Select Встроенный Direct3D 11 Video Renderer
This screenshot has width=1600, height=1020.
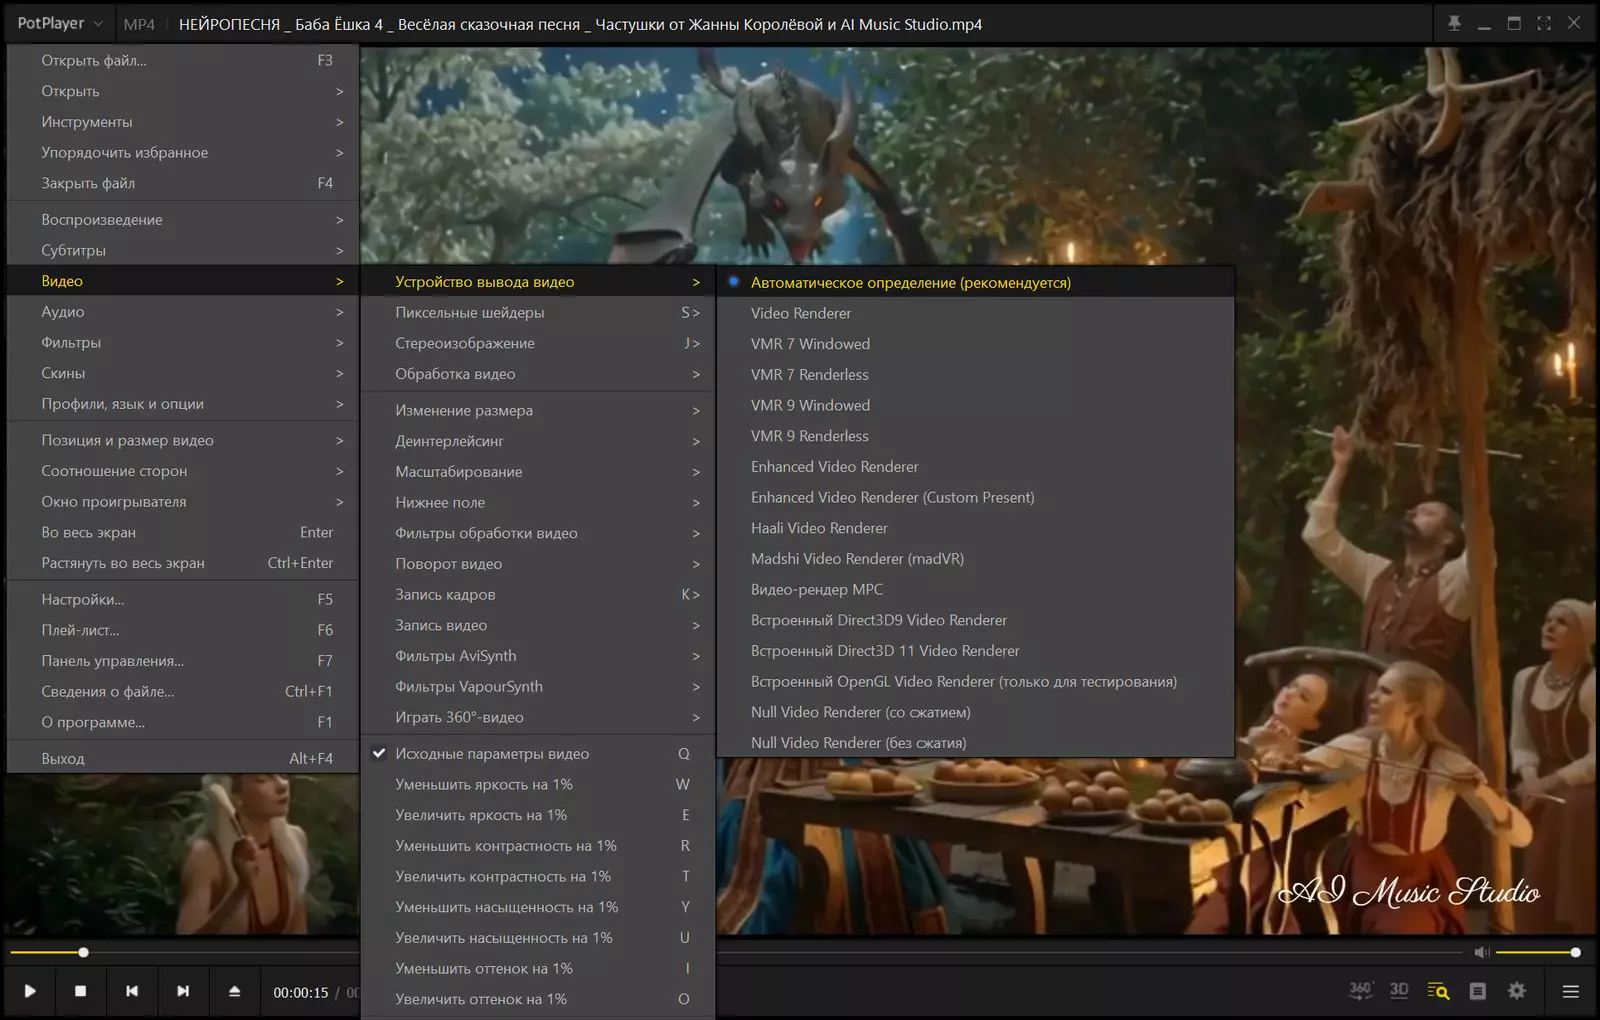point(976,650)
